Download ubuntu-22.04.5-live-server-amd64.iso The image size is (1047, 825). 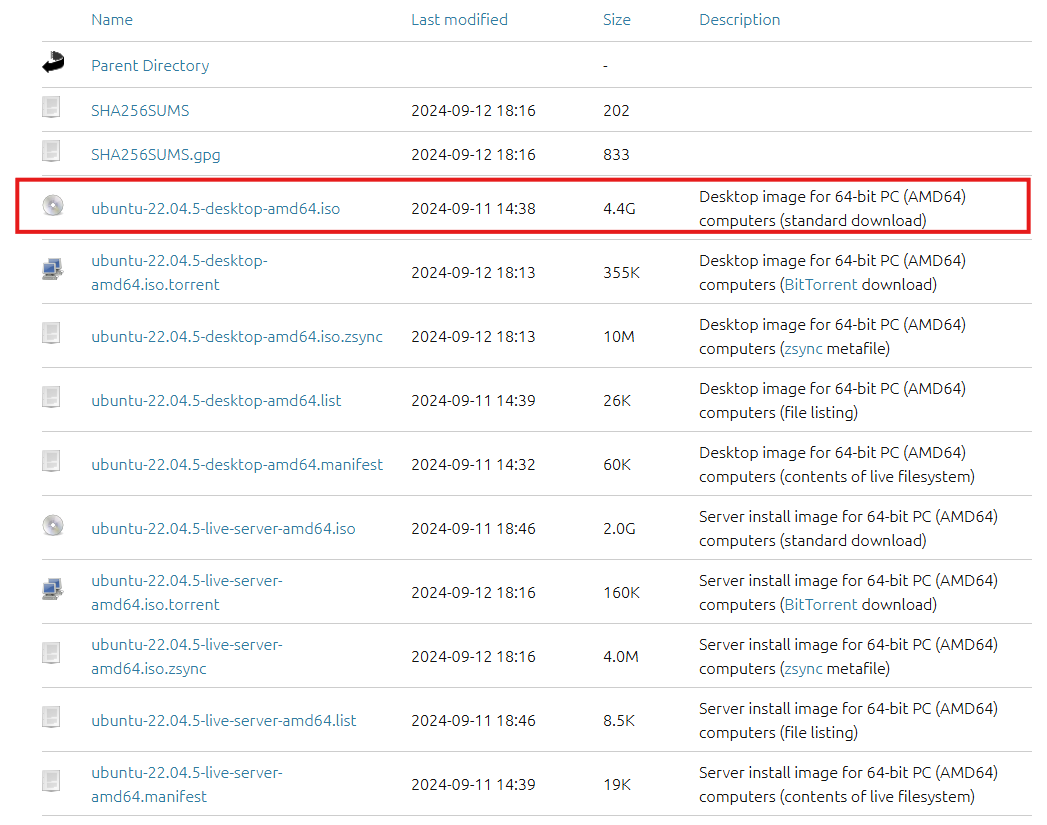click(224, 529)
